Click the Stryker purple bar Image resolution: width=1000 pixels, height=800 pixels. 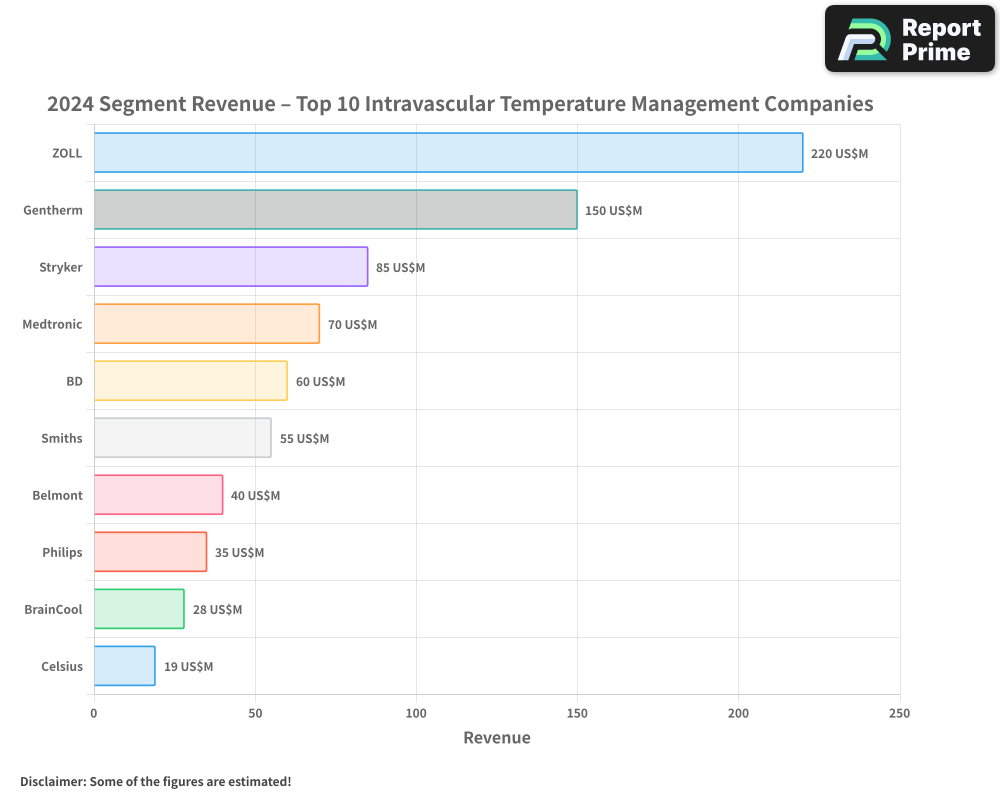[230, 267]
